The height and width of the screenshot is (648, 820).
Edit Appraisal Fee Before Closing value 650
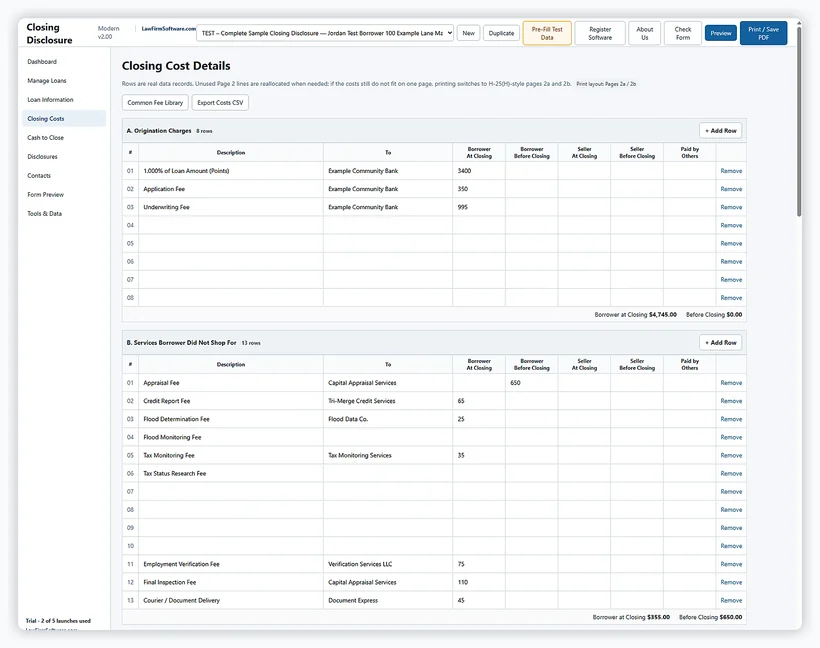coord(531,383)
